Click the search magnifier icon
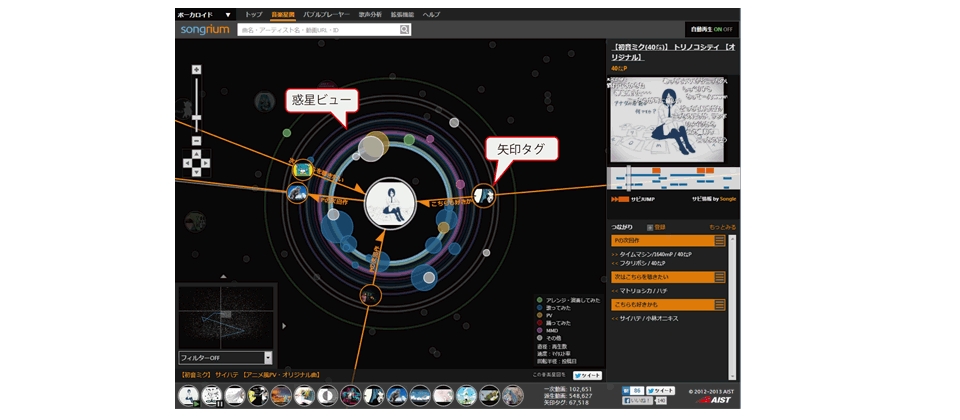 (405, 30)
